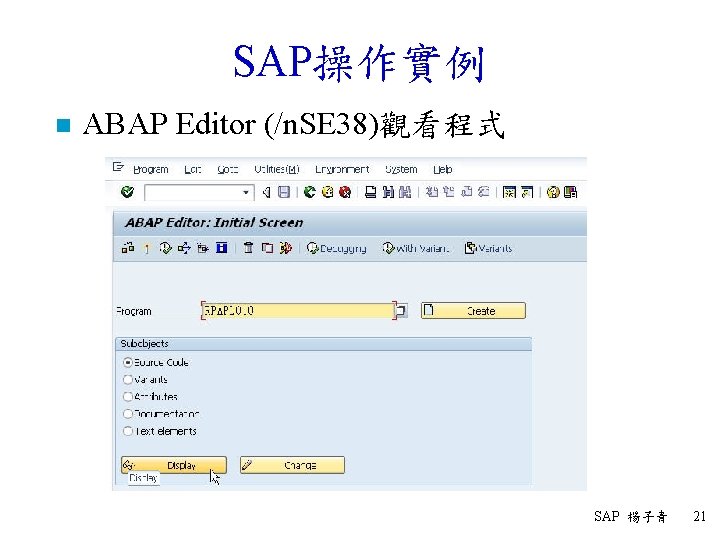
Task: Click the Generate Shortcut icon
Action: click(x=527, y=192)
